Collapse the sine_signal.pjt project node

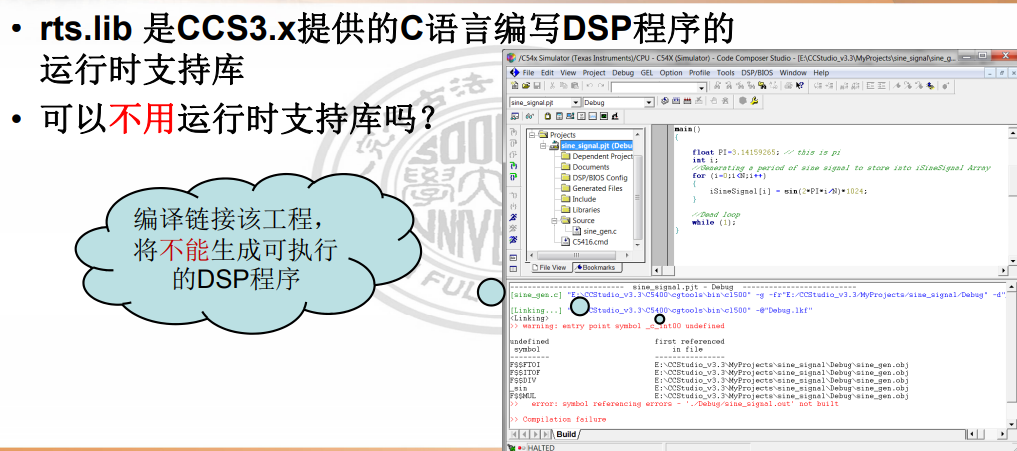click(543, 146)
